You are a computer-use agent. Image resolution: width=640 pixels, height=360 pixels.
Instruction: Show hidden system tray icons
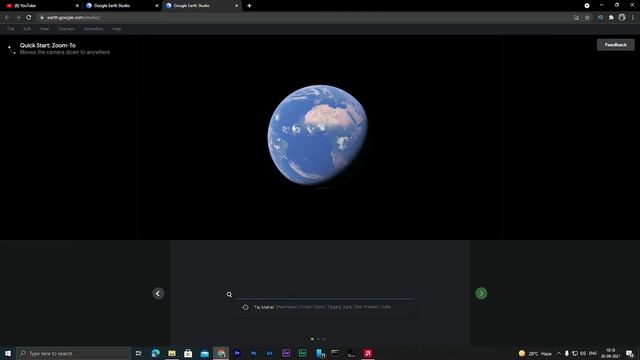pyautogui.click(x=559, y=353)
